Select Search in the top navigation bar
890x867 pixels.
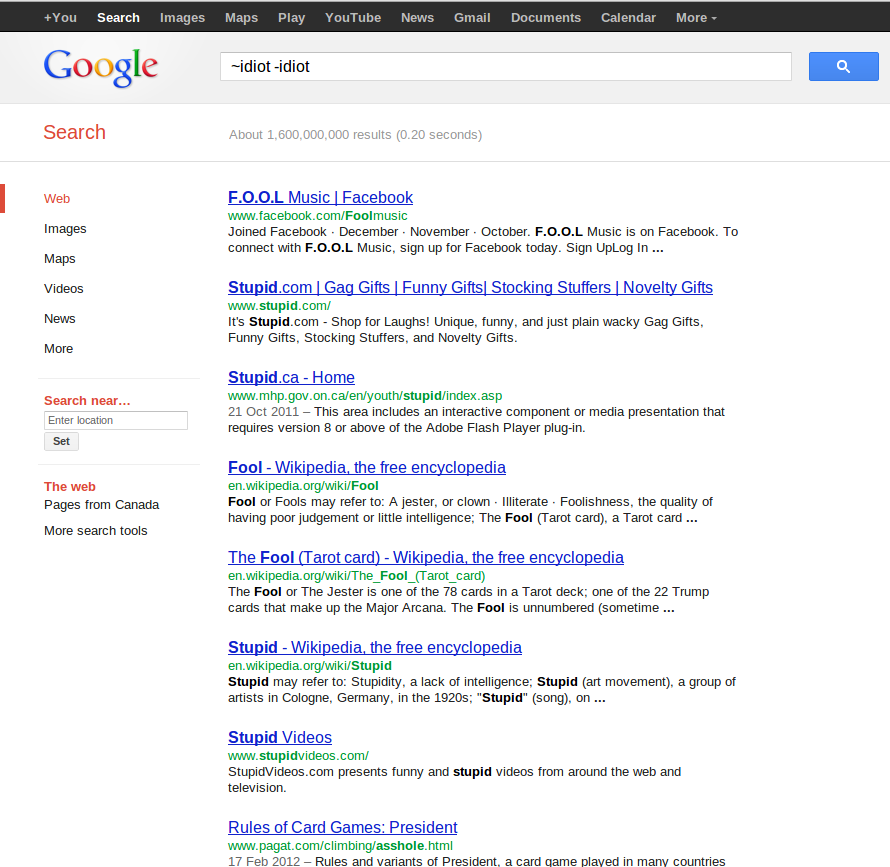point(118,18)
